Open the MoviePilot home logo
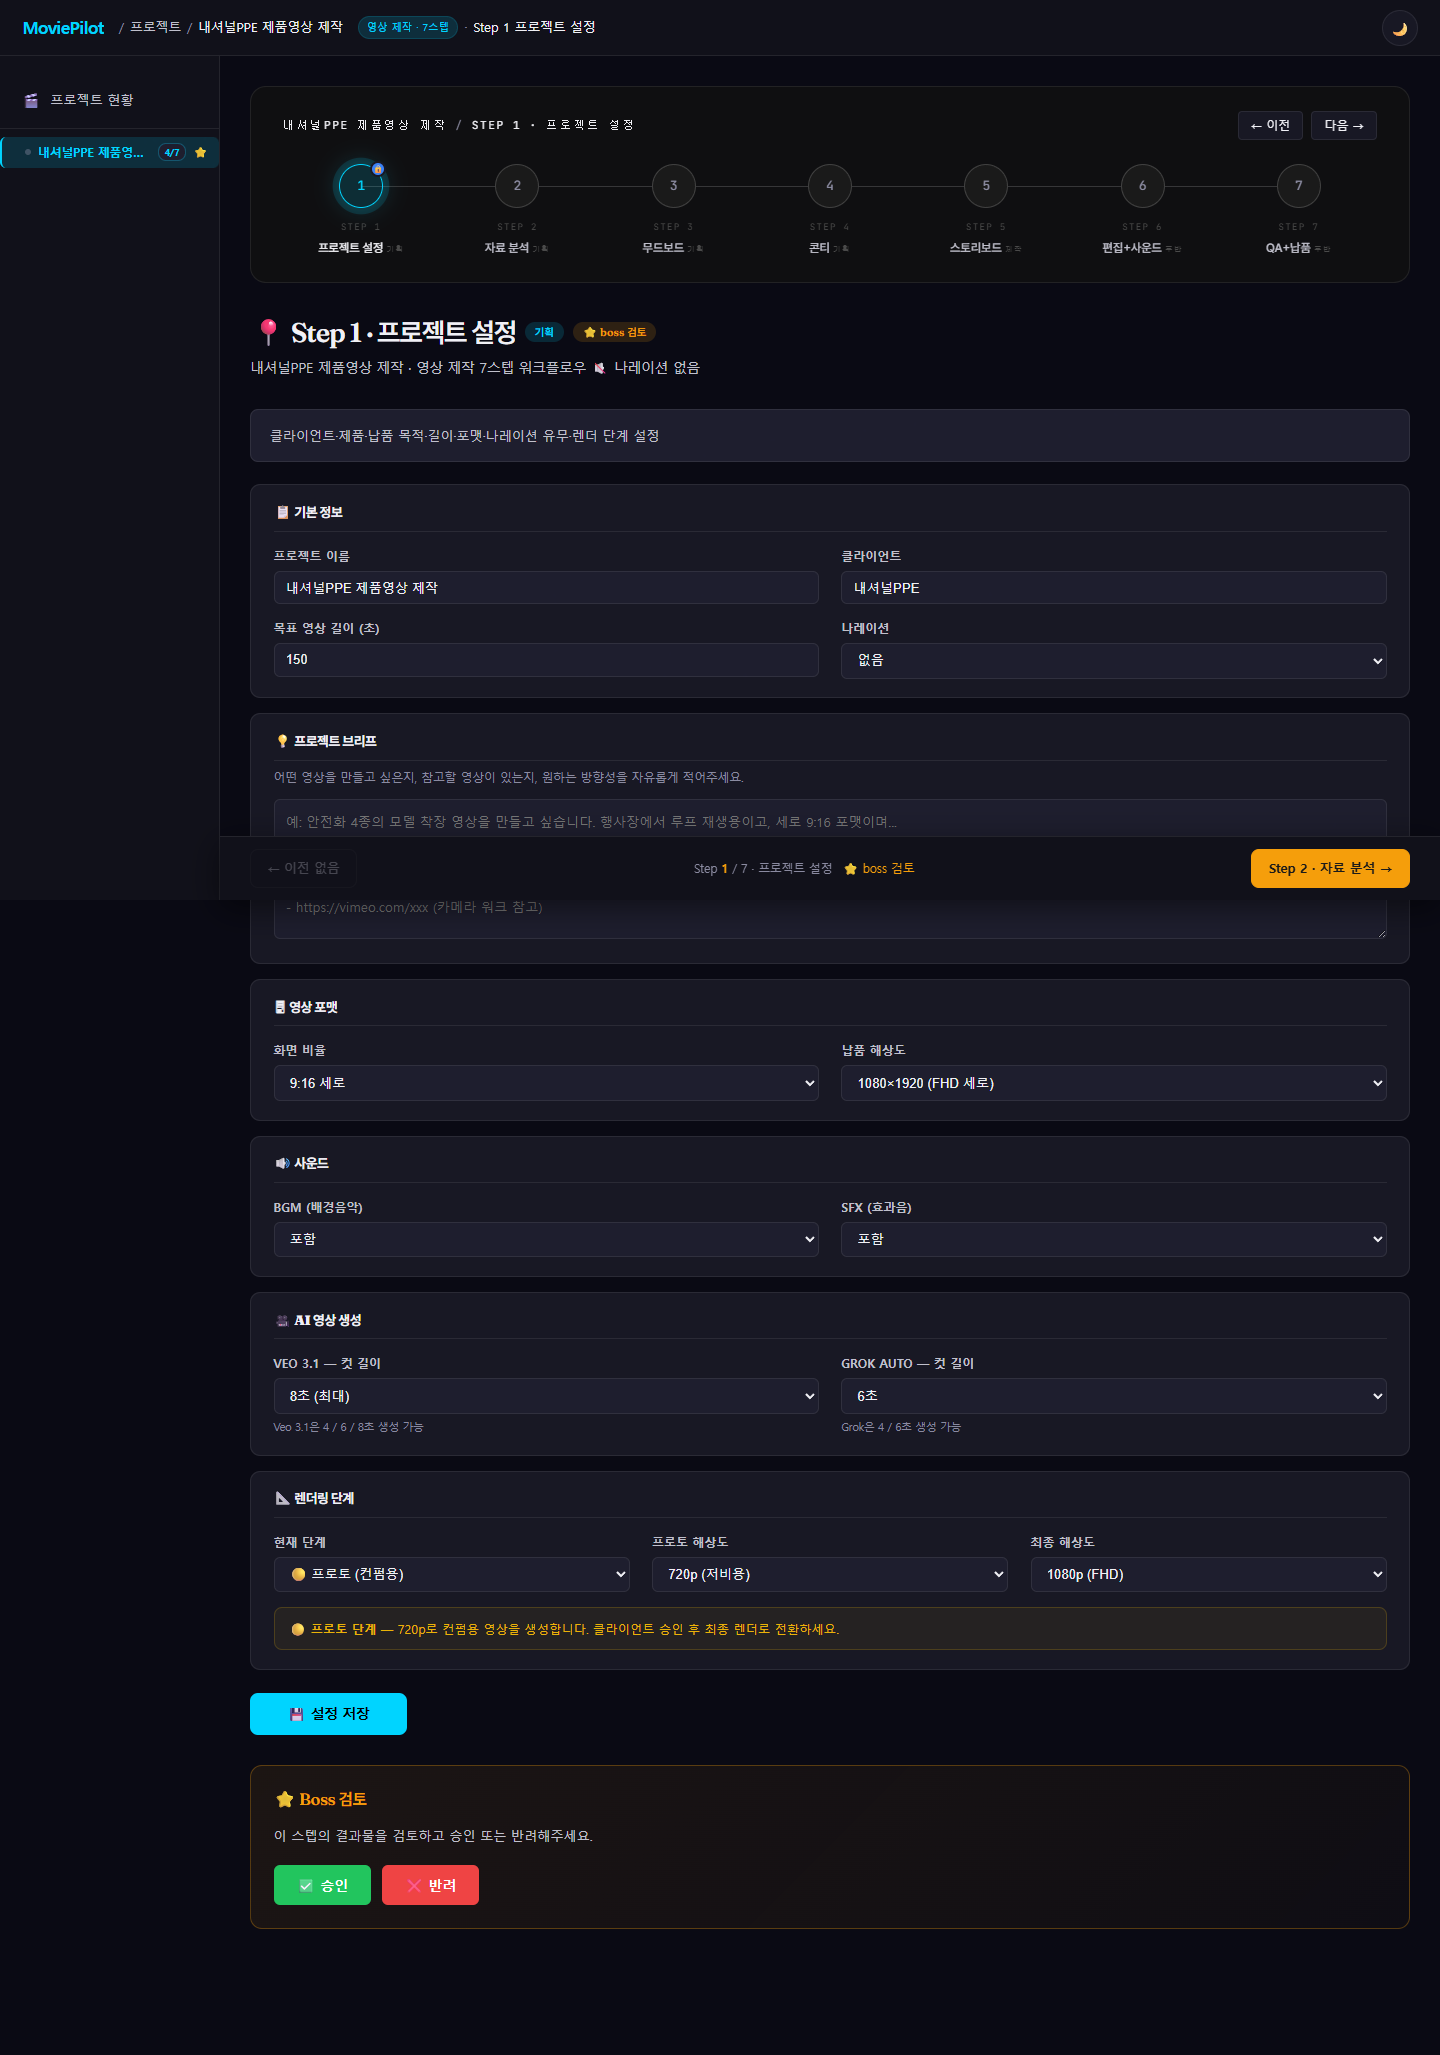Image resolution: width=1440 pixels, height=2055 pixels. 63,28
